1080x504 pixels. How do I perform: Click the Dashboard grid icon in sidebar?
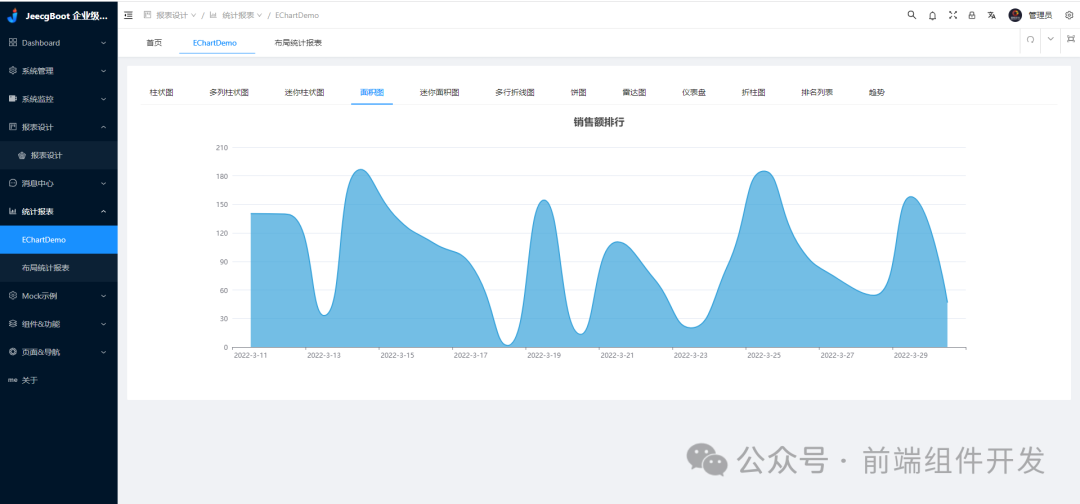point(12,43)
